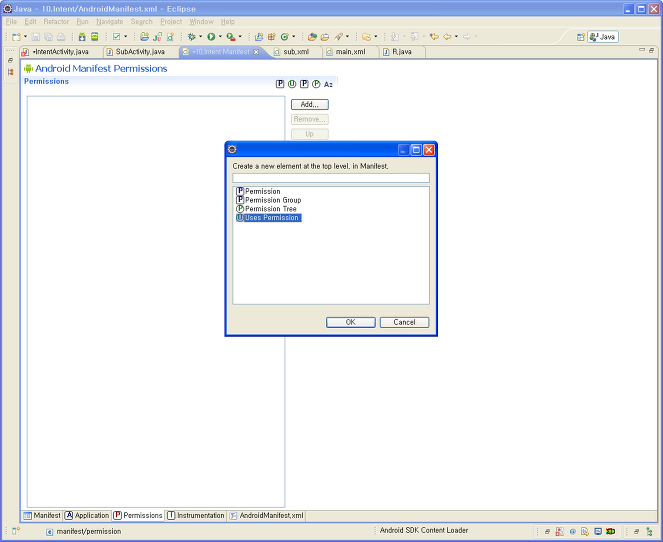Screen dimensions: 663x542
Task: Open the File menu
Action: (x=11, y=22)
